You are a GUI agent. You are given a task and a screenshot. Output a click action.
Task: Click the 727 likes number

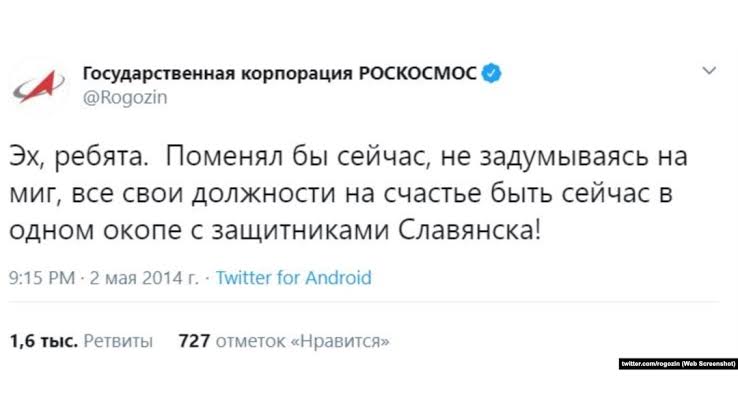[x=193, y=341]
